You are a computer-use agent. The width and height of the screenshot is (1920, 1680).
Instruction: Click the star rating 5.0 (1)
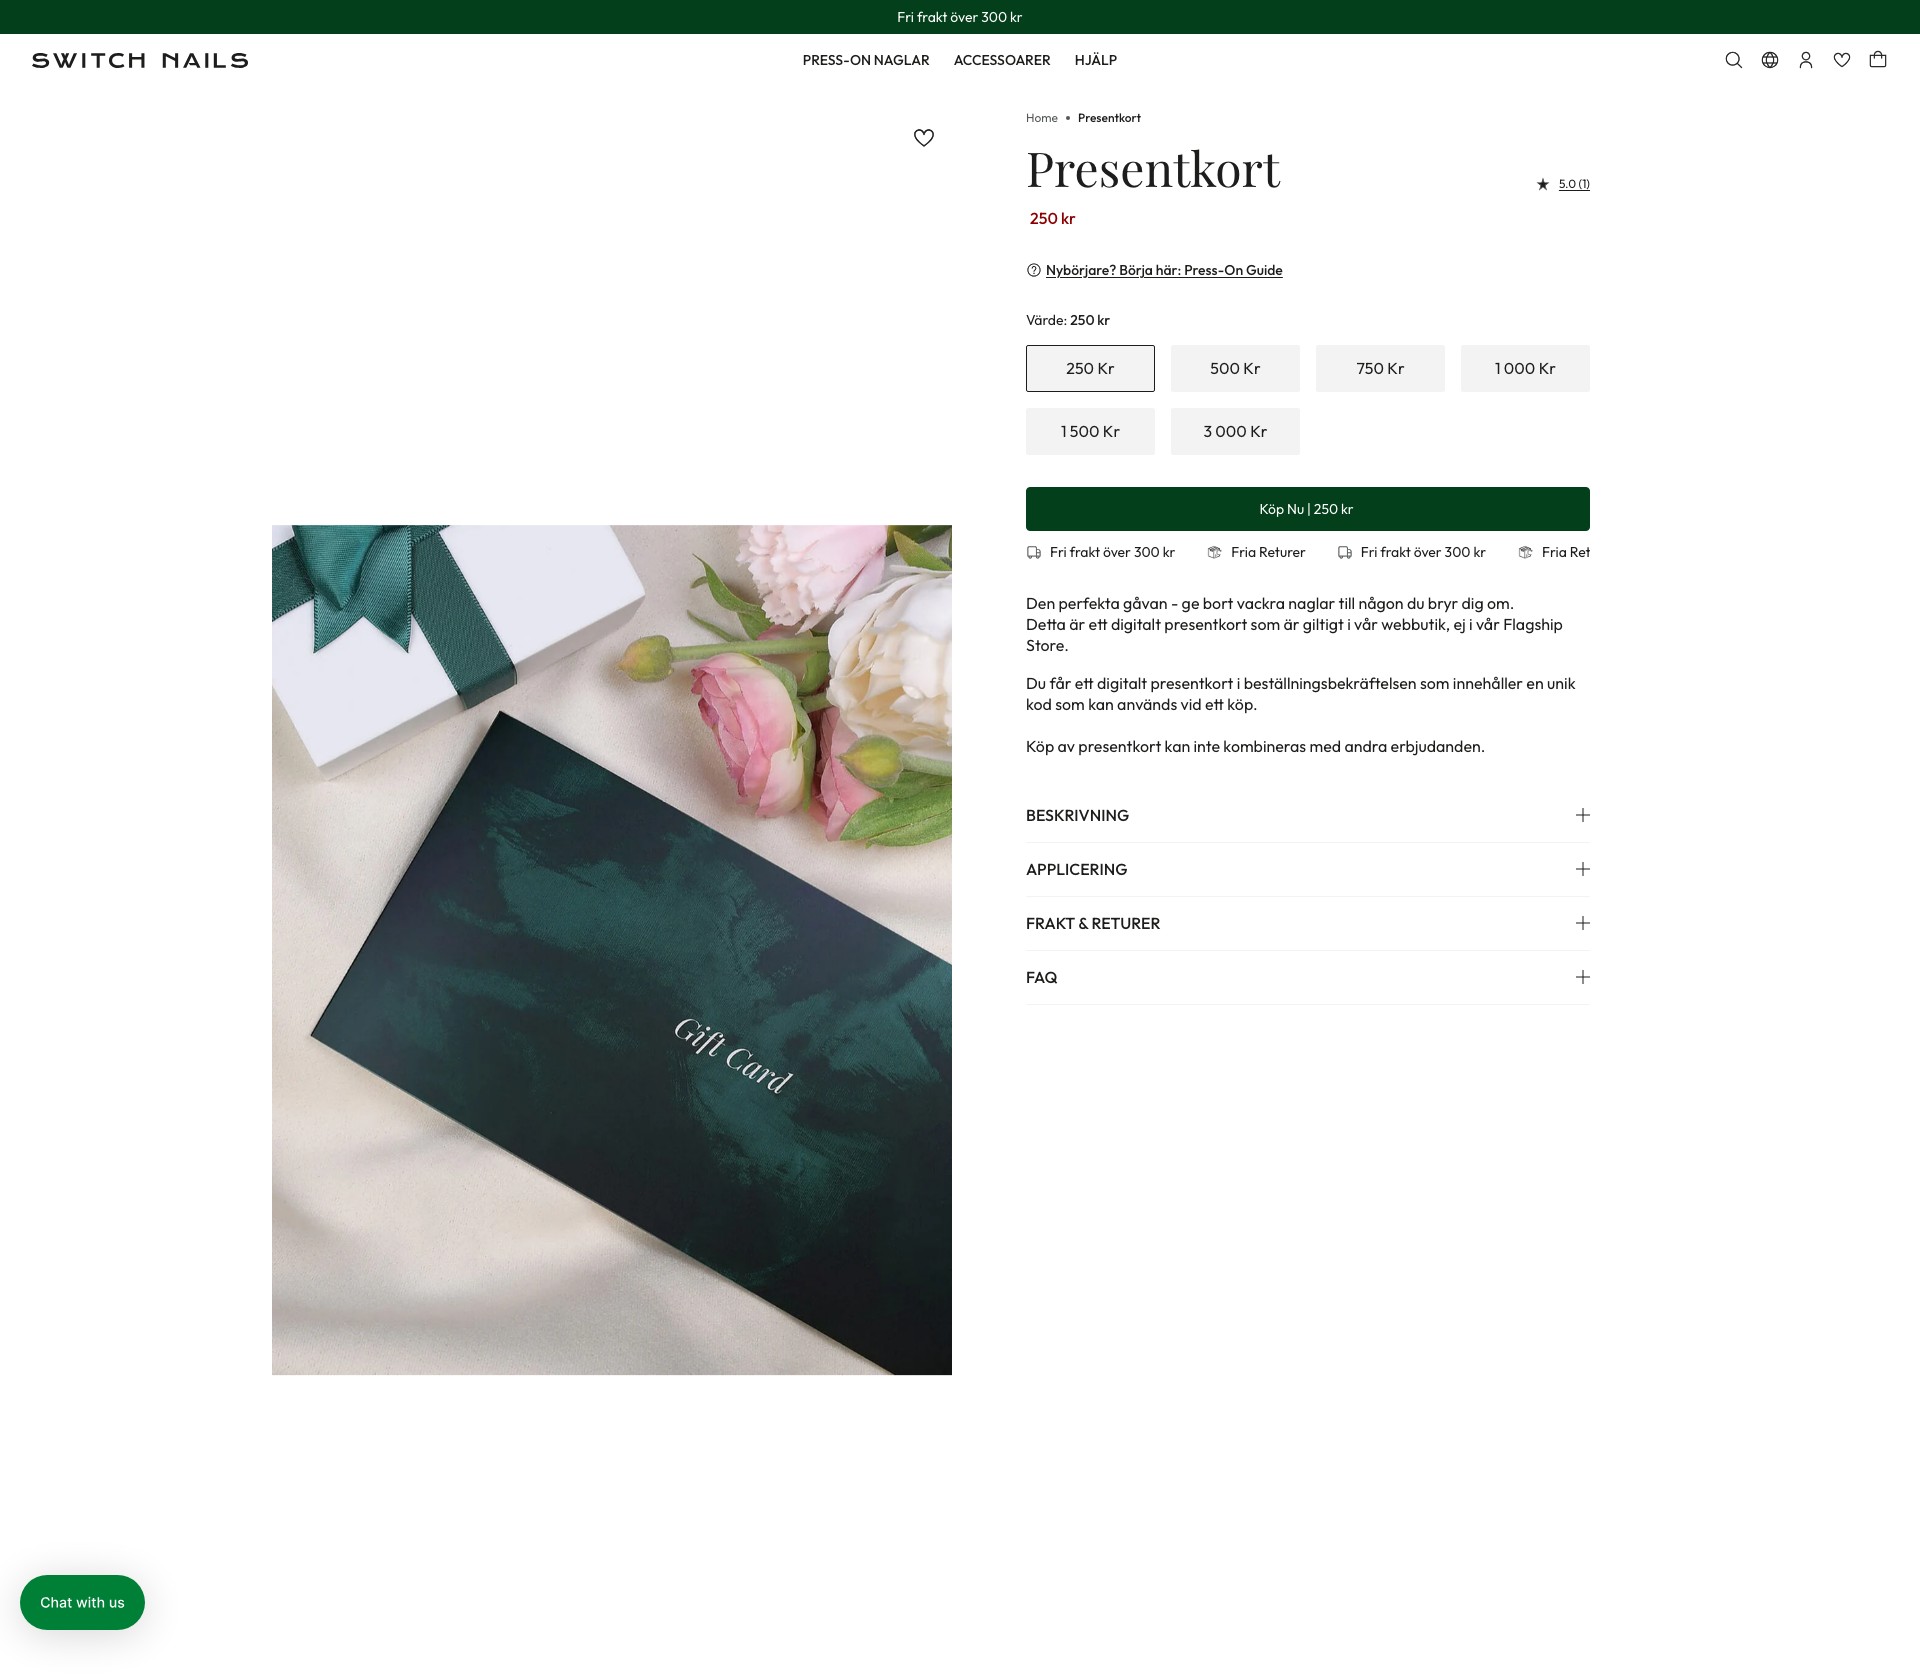[x=1563, y=184]
